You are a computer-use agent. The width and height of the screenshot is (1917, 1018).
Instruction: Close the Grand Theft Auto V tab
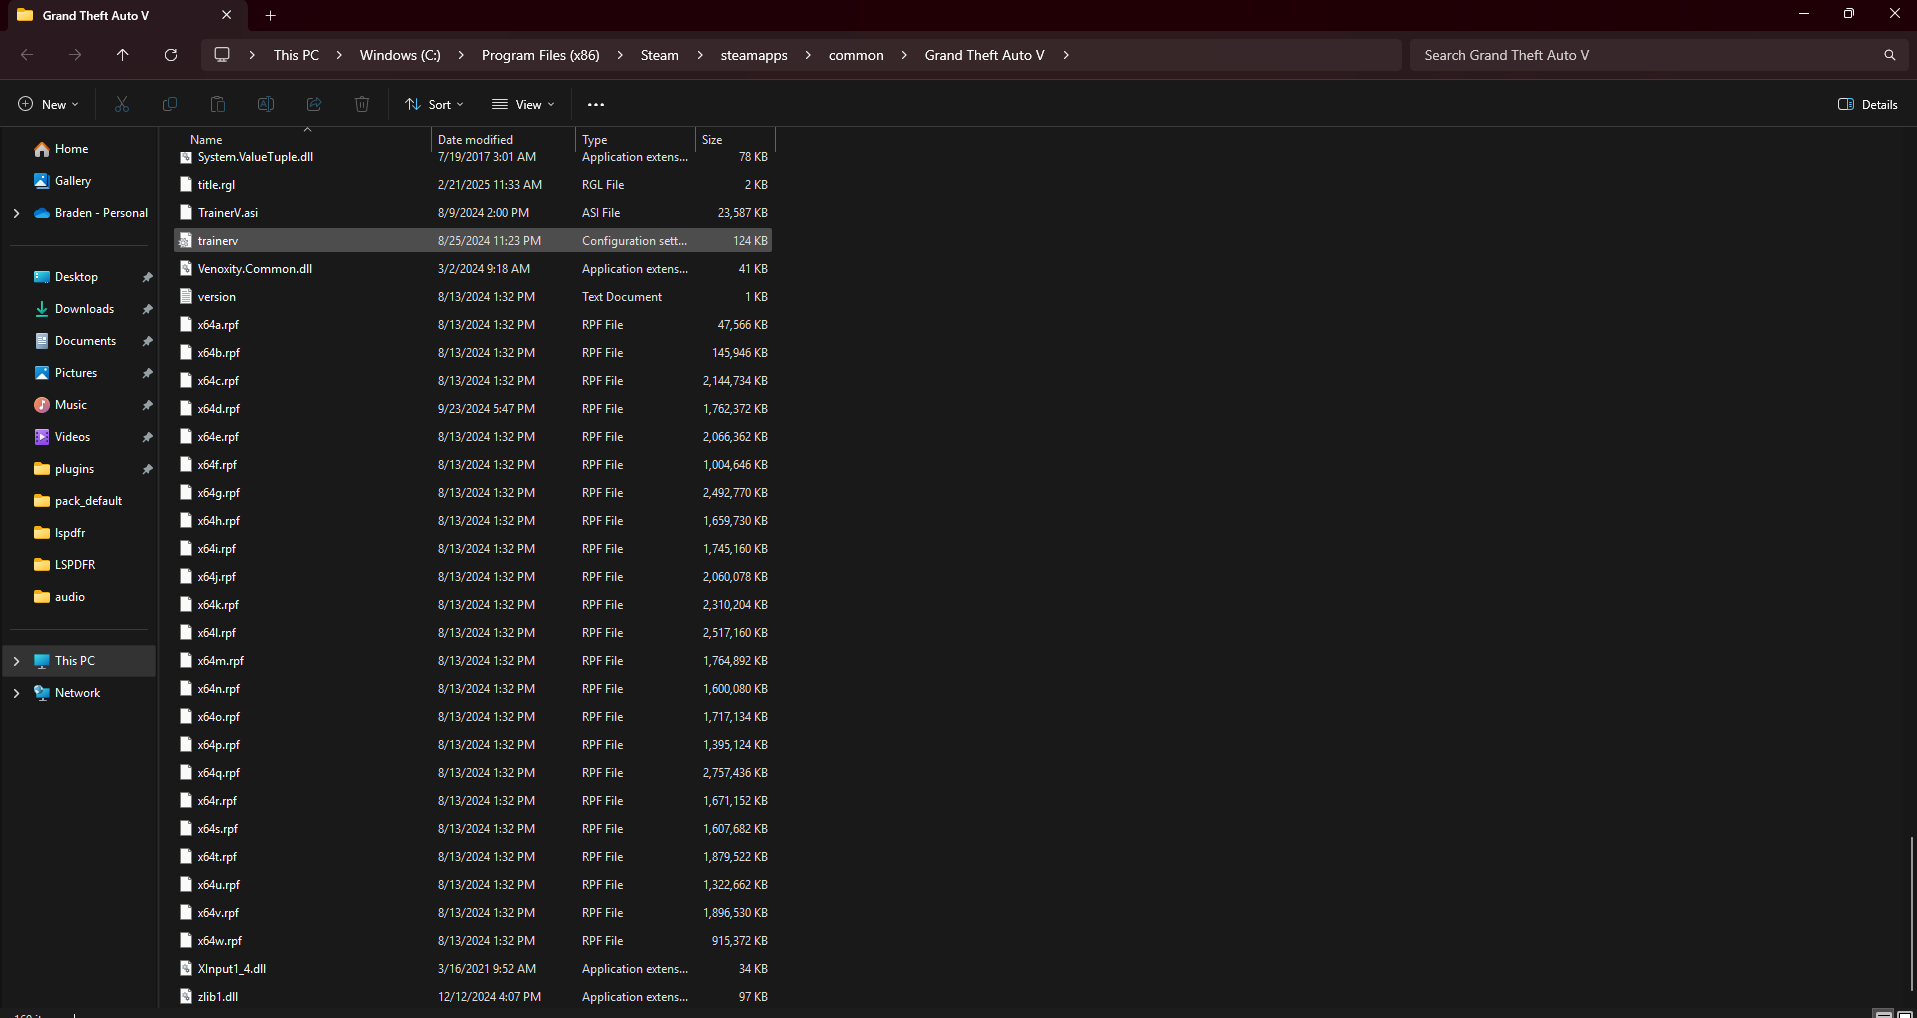(227, 15)
